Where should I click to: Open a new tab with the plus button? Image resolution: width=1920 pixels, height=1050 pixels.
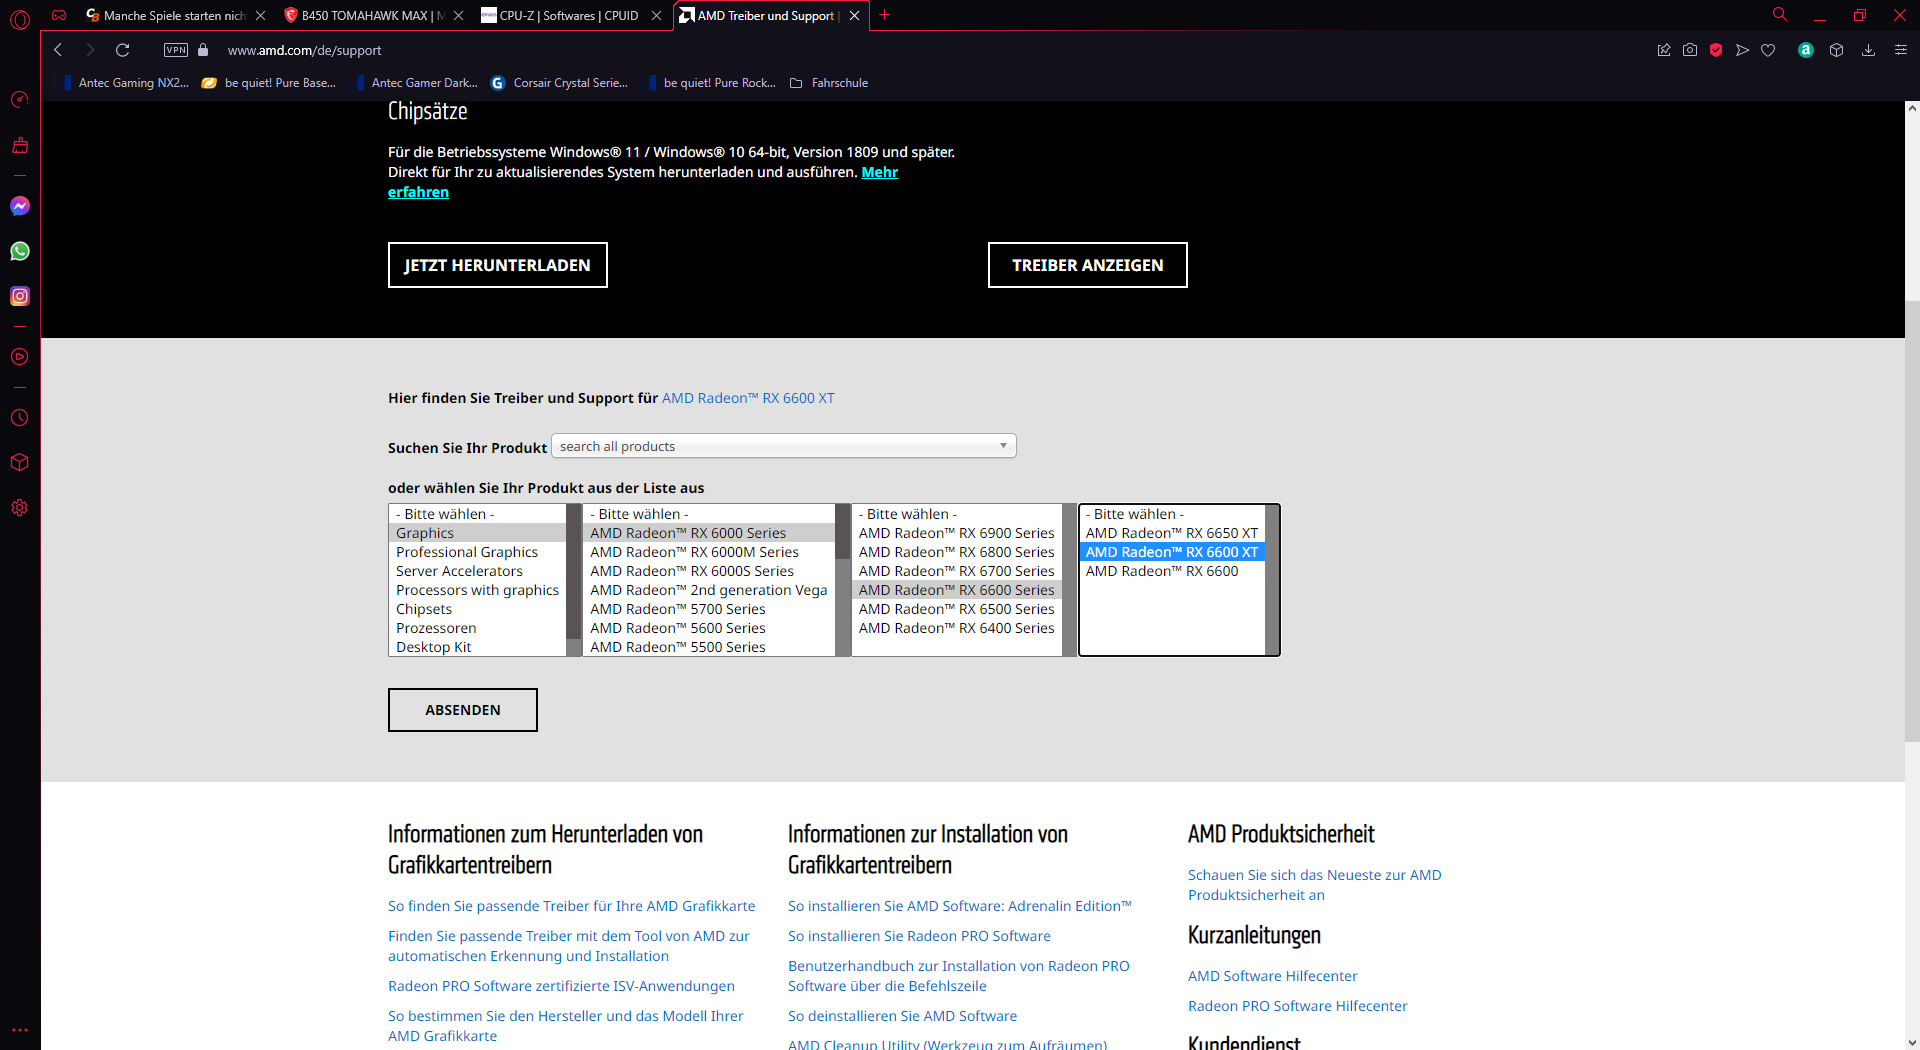point(884,15)
